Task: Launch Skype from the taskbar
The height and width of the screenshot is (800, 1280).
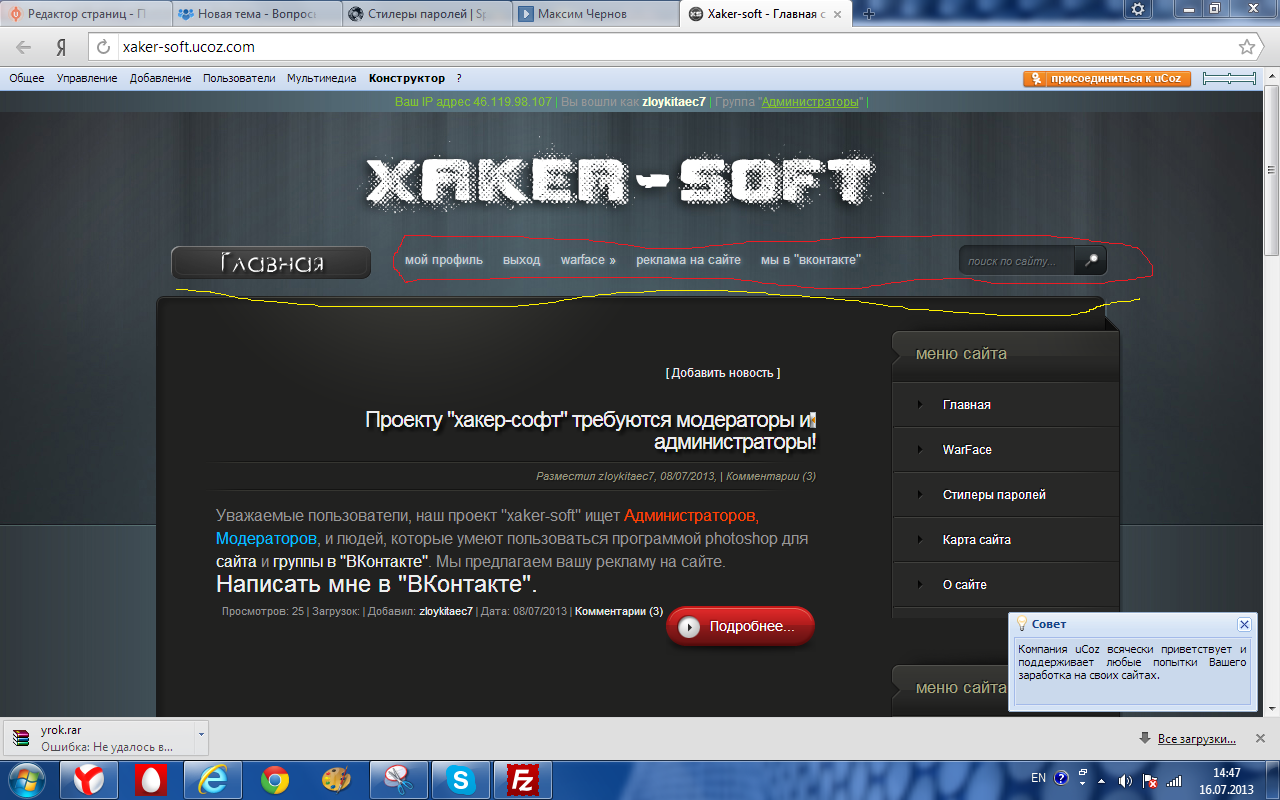Action: (461, 779)
